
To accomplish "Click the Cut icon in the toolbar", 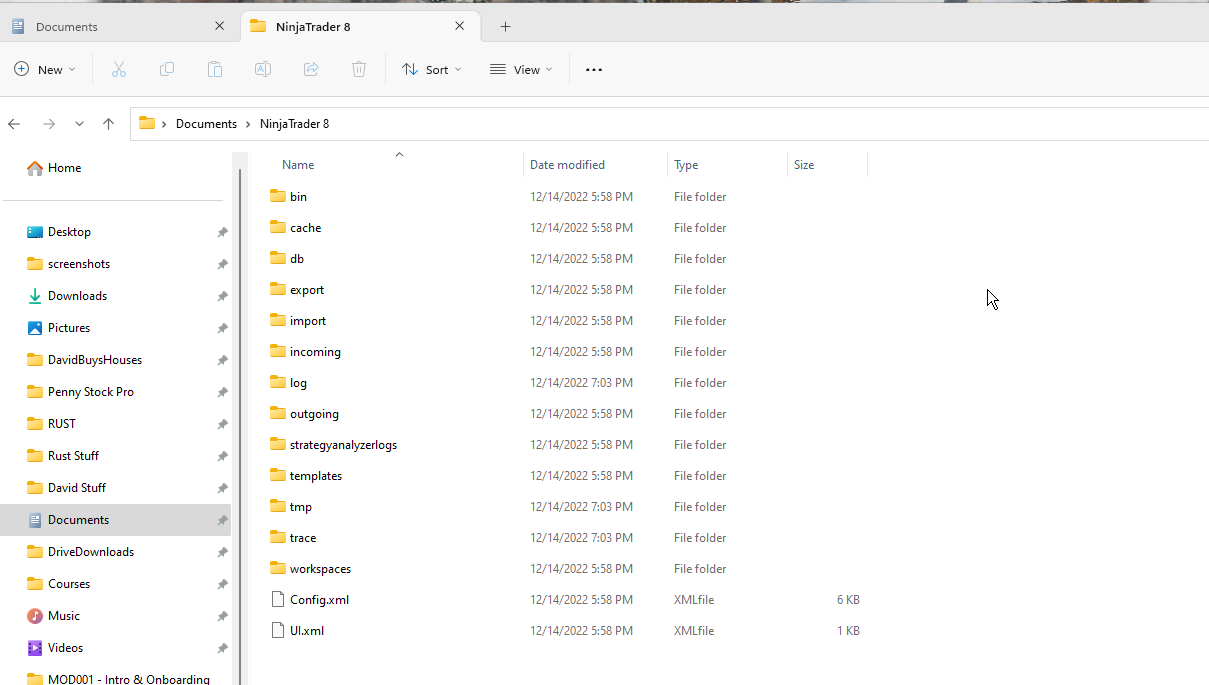I will [x=118, y=69].
